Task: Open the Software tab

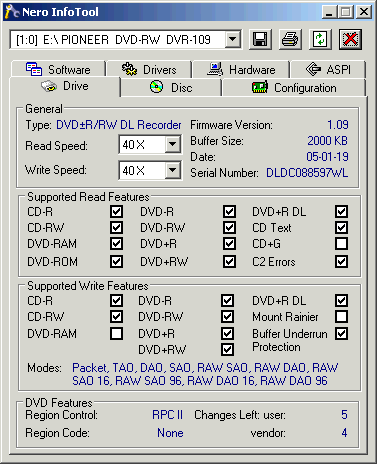Action: click(59, 69)
